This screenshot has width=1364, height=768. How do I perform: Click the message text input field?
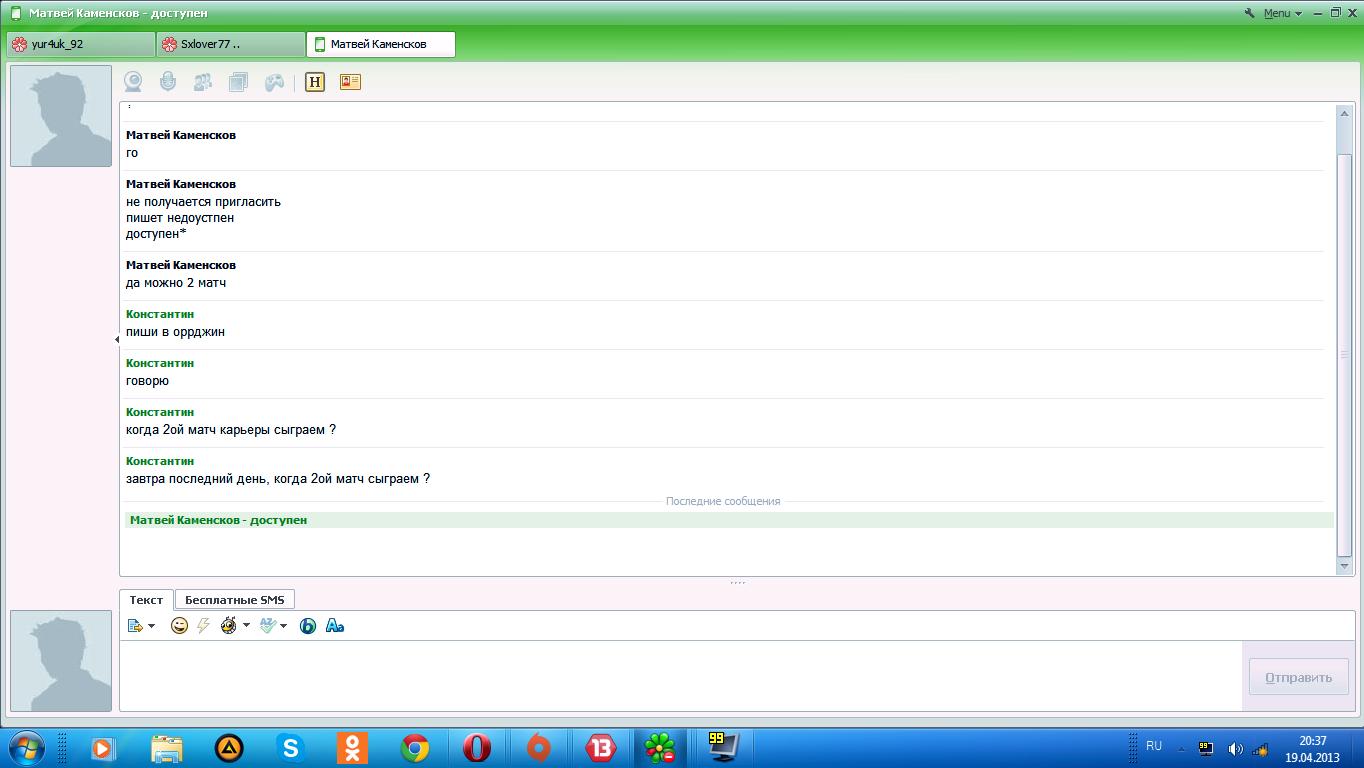680,676
